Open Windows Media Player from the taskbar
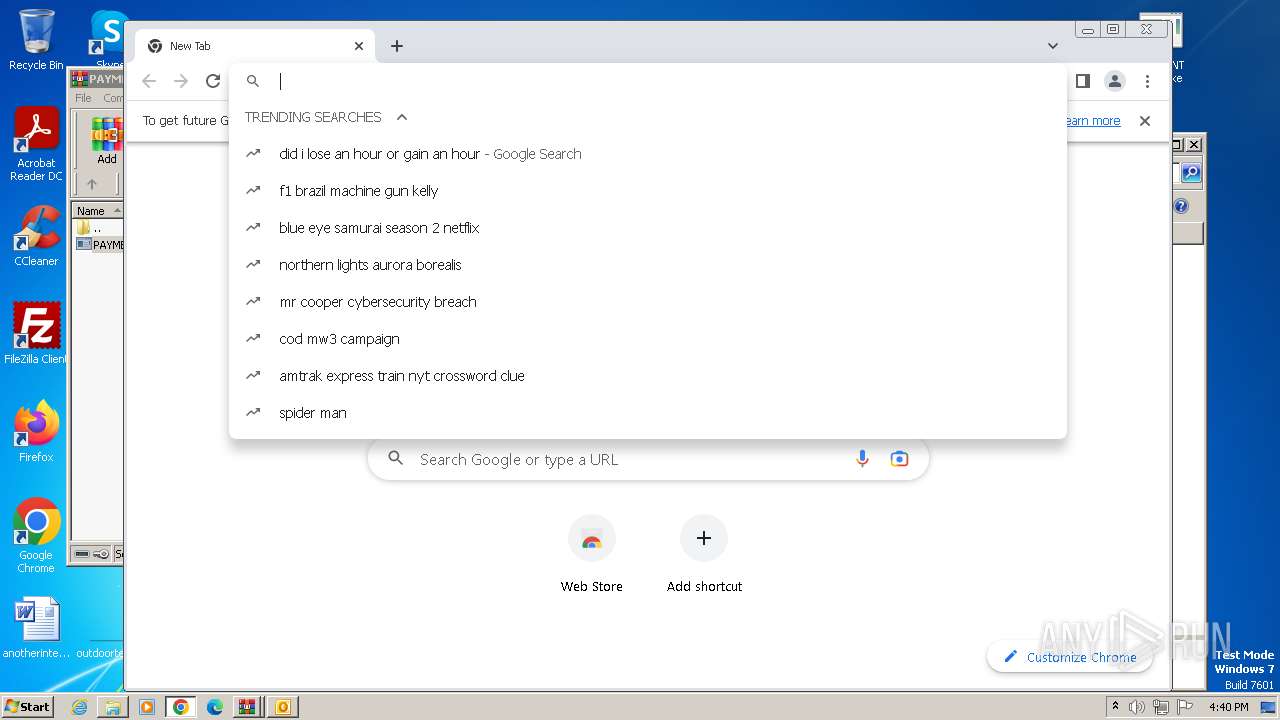Image resolution: width=1280 pixels, height=720 pixels. (147, 707)
